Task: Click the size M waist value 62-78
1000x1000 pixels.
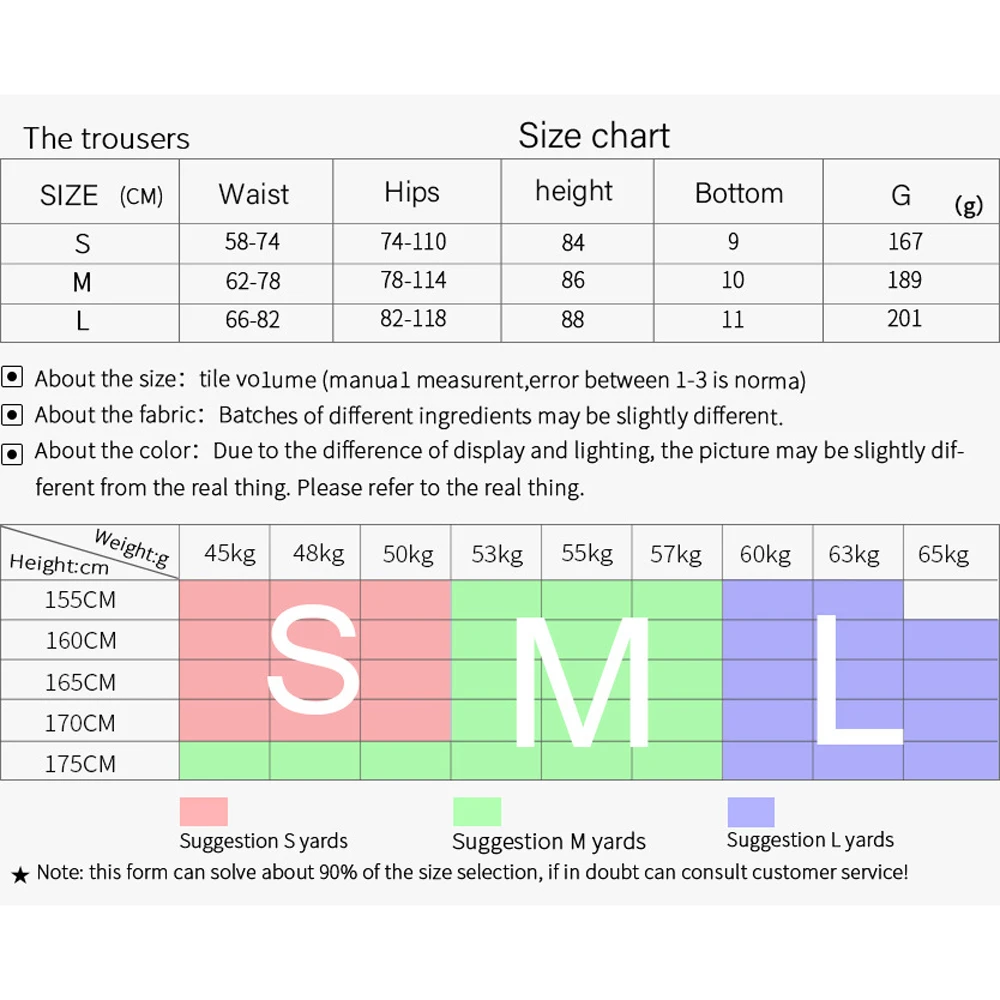Action: coord(253,281)
